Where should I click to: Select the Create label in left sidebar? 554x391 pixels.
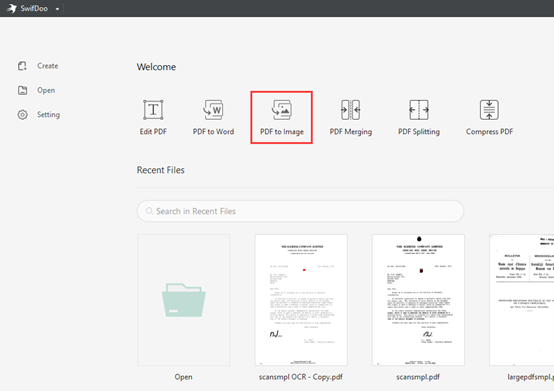pyautogui.click(x=48, y=66)
